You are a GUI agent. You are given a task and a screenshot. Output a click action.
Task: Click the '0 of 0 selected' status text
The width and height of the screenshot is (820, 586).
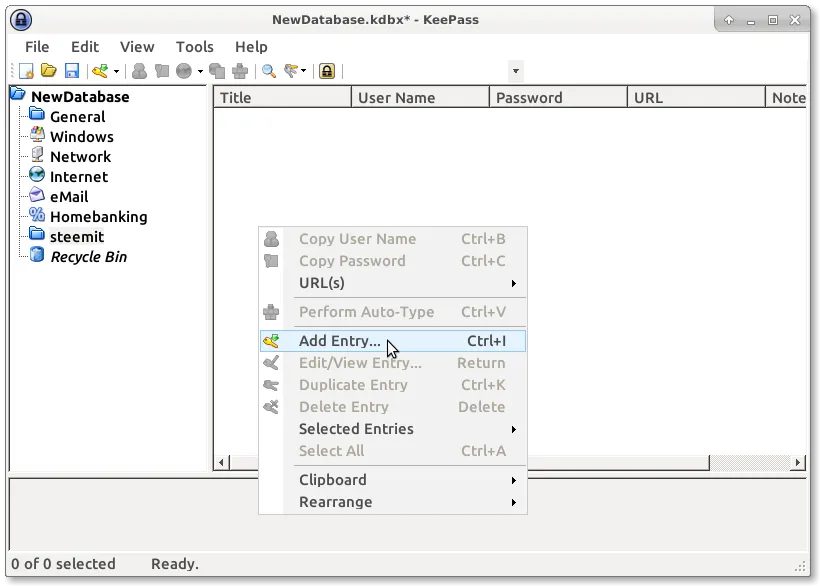(x=63, y=564)
